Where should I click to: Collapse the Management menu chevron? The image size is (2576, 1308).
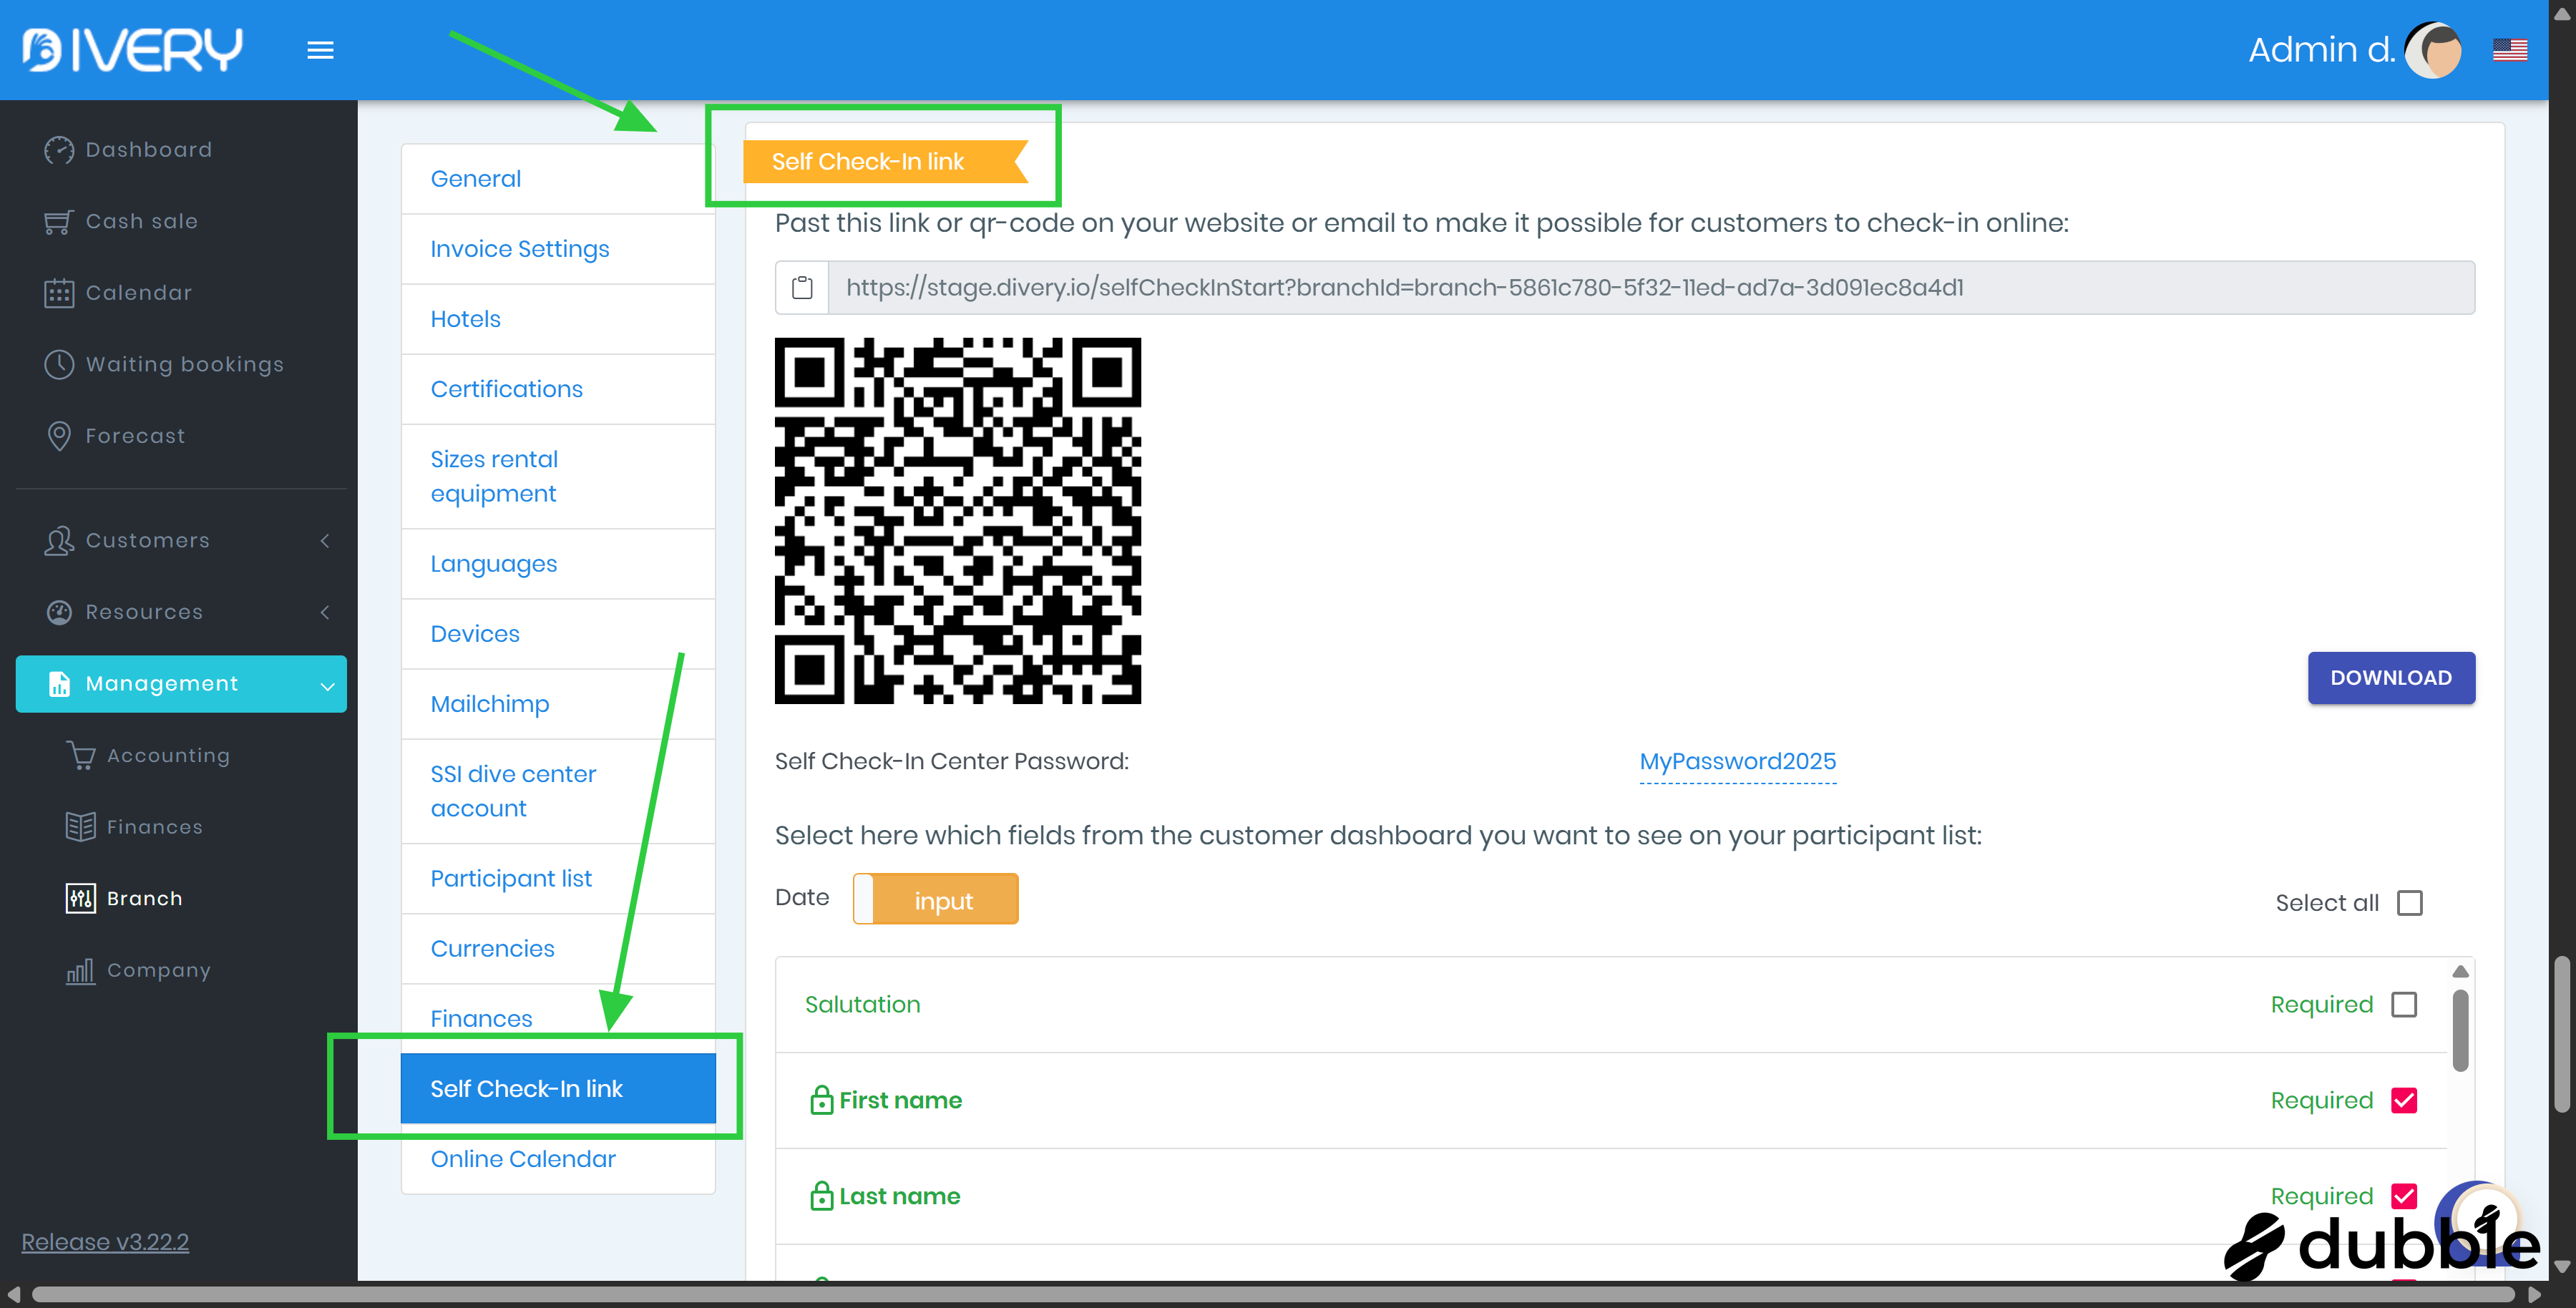pyautogui.click(x=327, y=685)
